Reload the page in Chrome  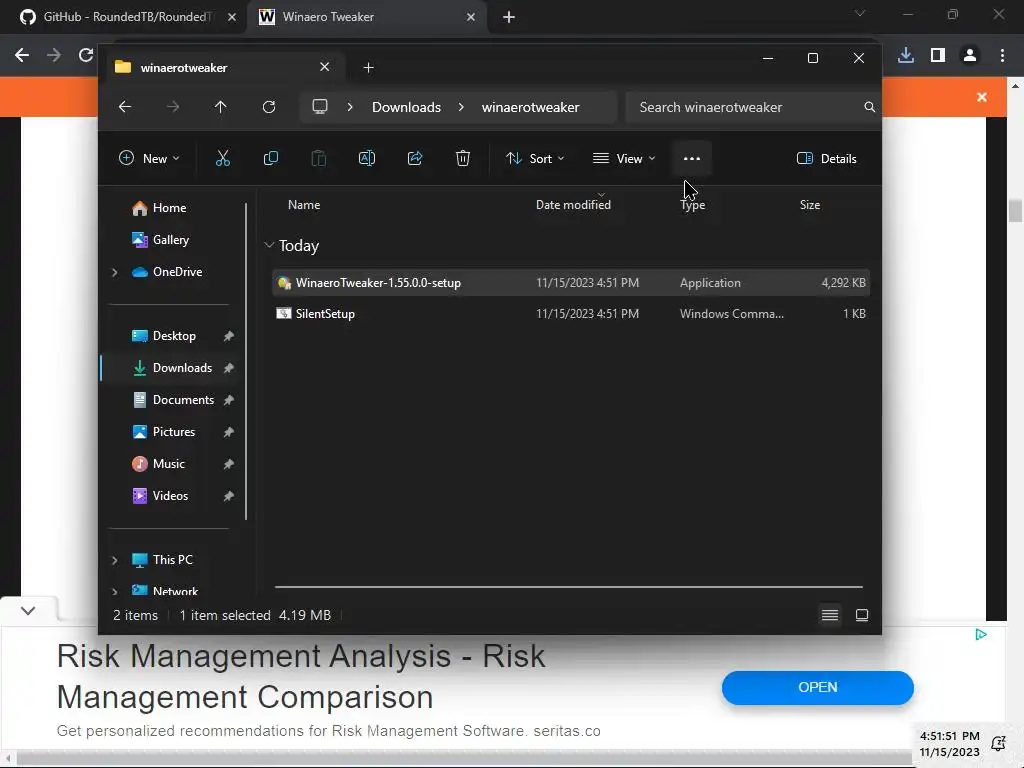86,56
